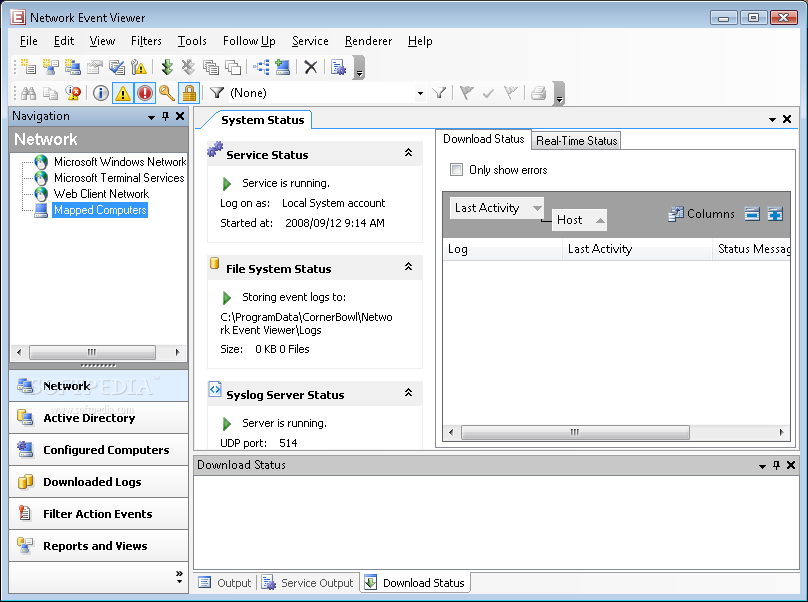Image resolution: width=808 pixels, height=602 pixels.
Task: Open the Navigation panel dropdown arrow
Action: click(151, 117)
